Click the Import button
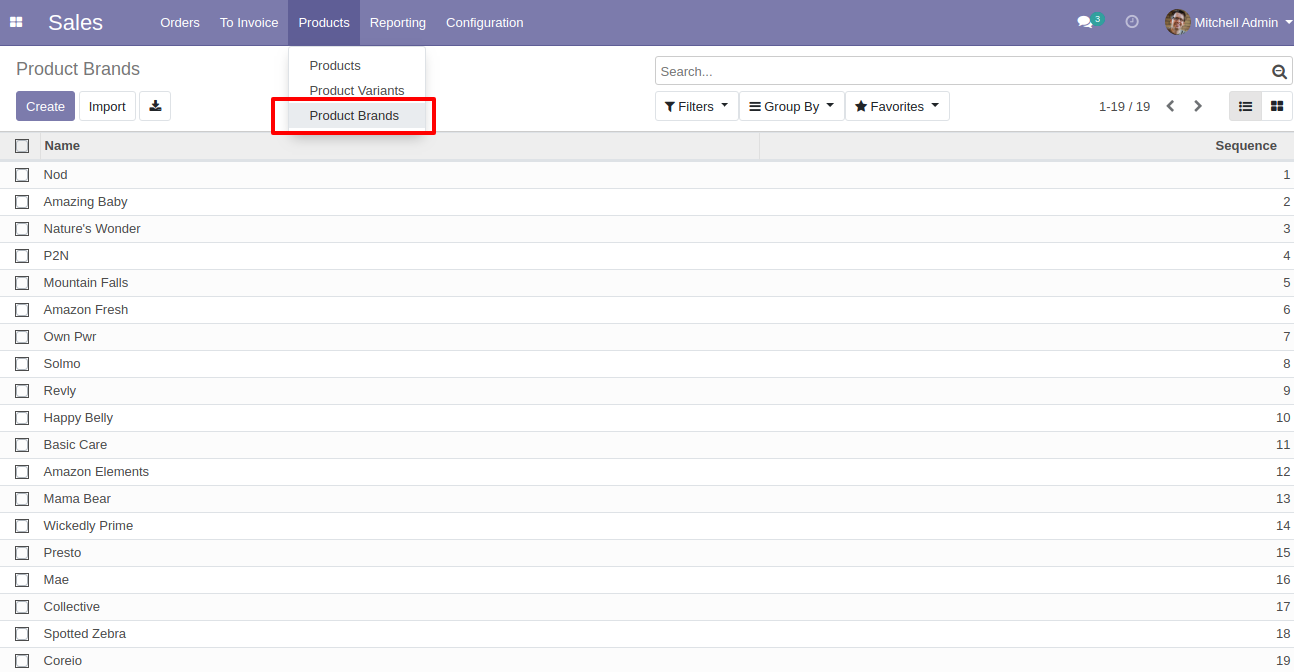Viewport: 1294px width, 672px height. click(107, 106)
